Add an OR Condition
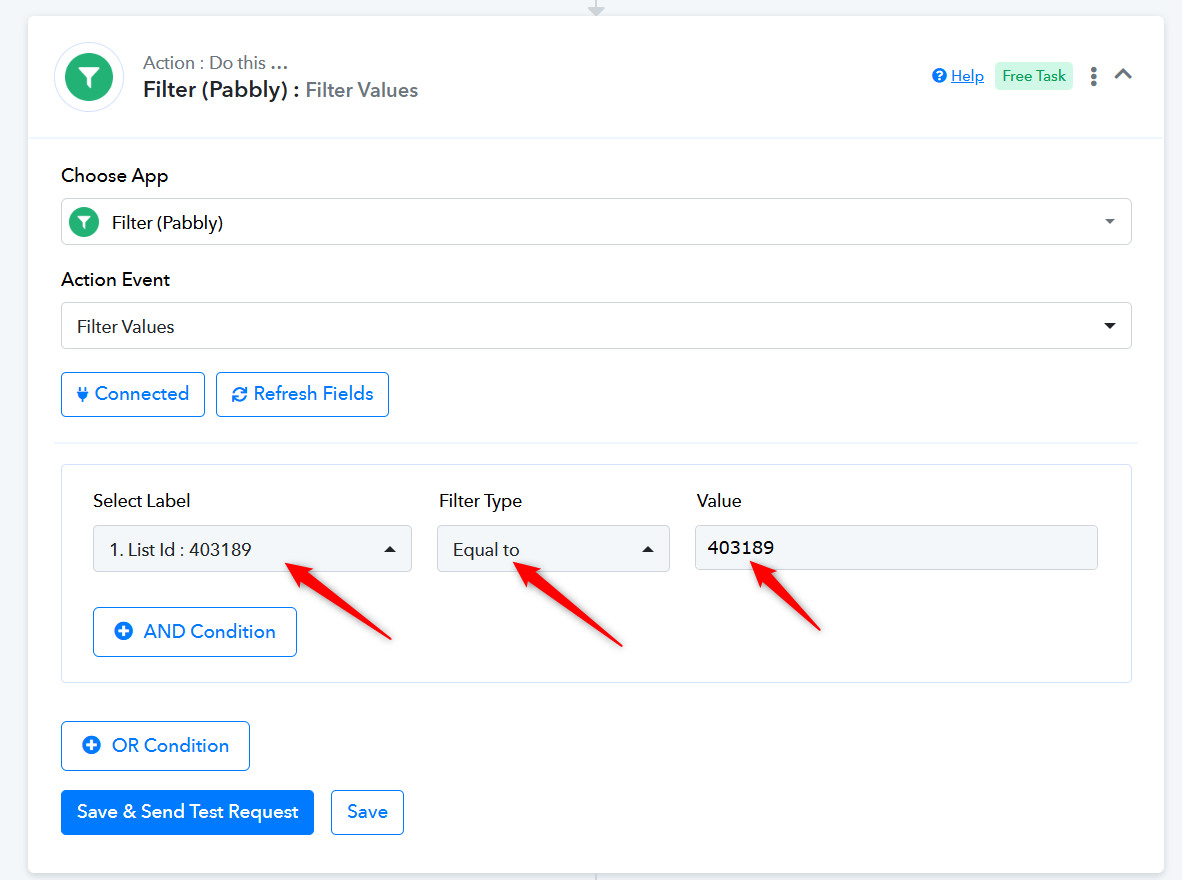 coord(155,746)
